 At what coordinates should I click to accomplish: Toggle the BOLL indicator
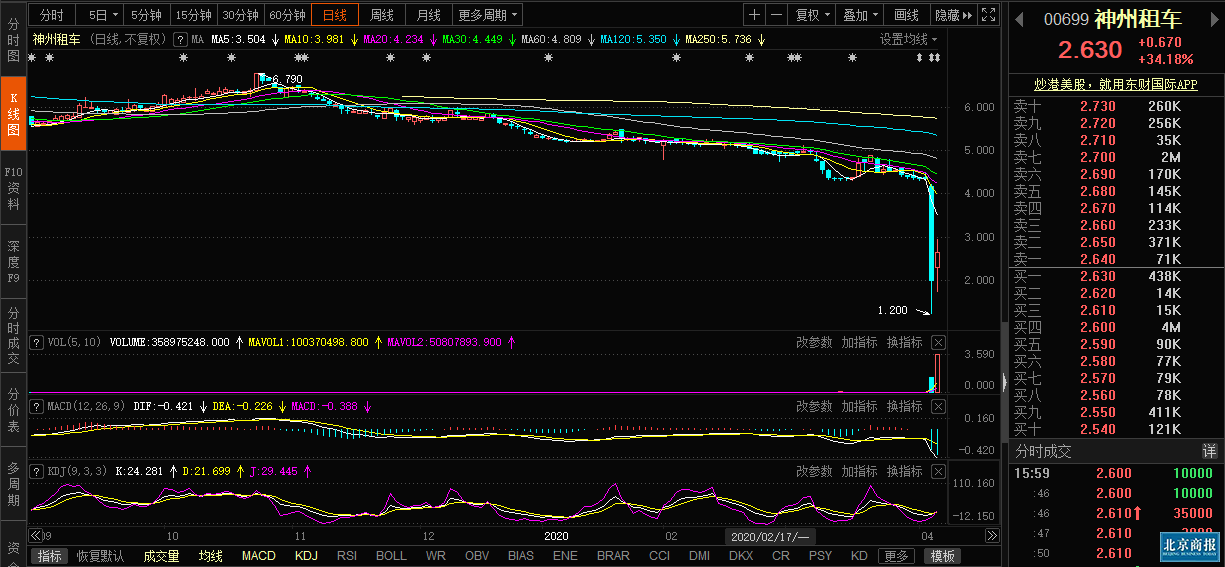point(391,556)
